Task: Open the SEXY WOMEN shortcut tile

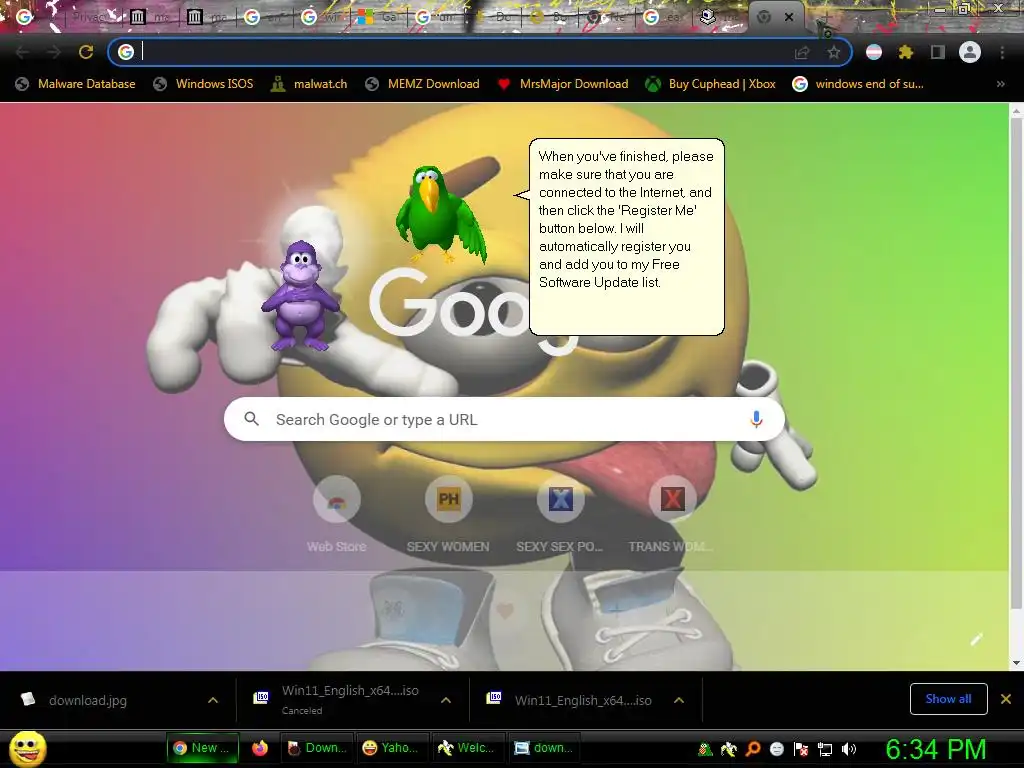Action: (x=448, y=516)
